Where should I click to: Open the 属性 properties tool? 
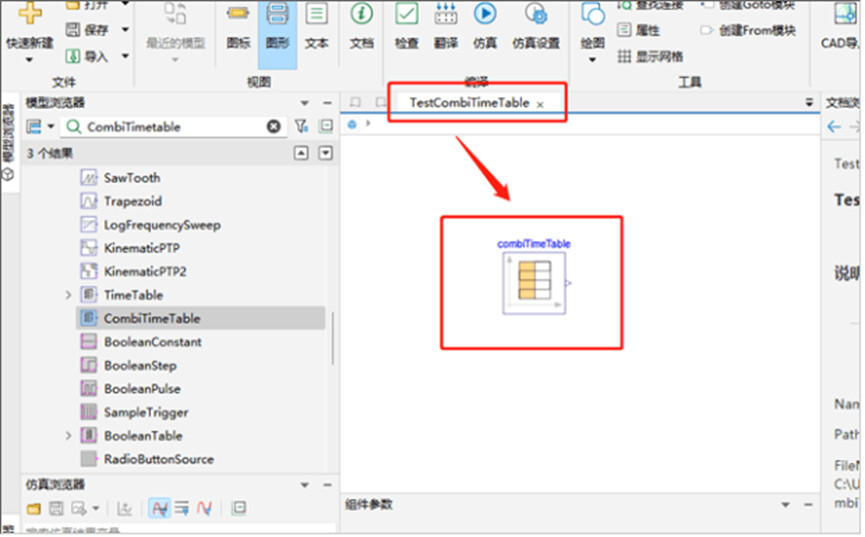pos(639,30)
